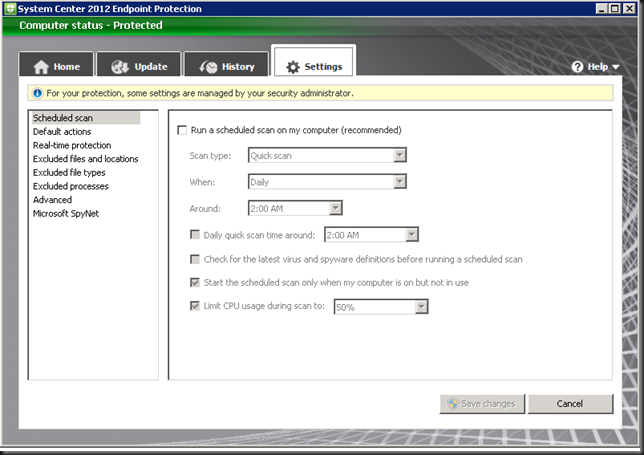This screenshot has height=455, width=644.
Task: Select Excluded files and locations
Action: point(85,159)
